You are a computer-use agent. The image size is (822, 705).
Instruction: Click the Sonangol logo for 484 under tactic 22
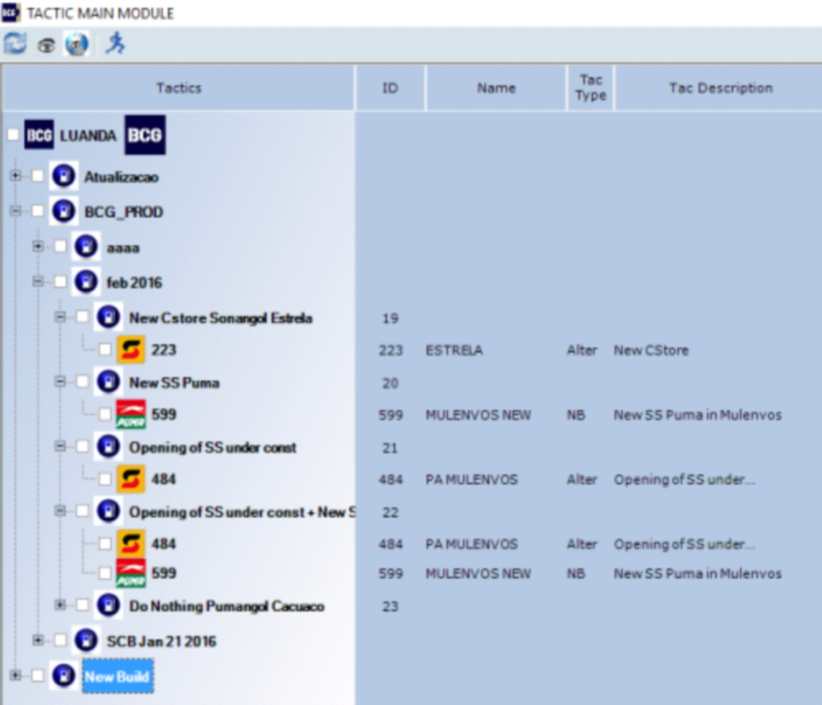coord(131,544)
